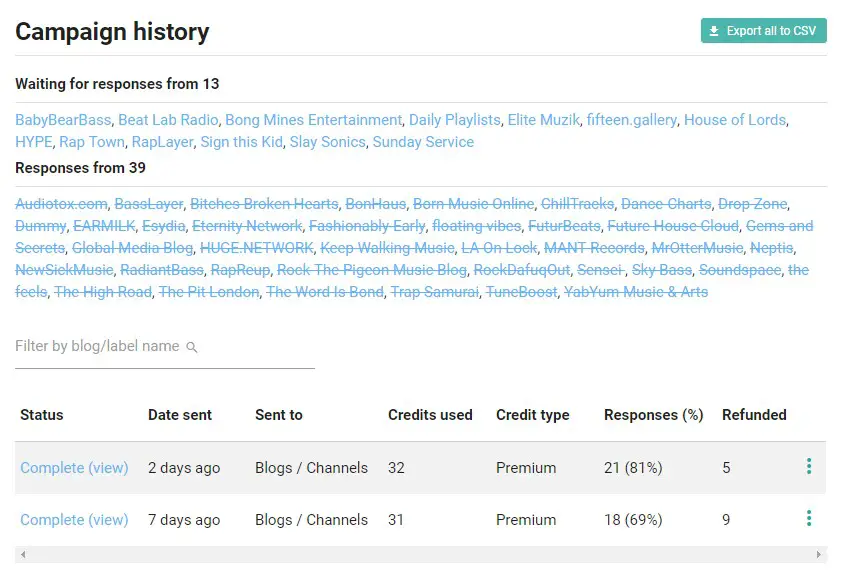
Task: Open the Global Media Blog link
Action: point(132,247)
